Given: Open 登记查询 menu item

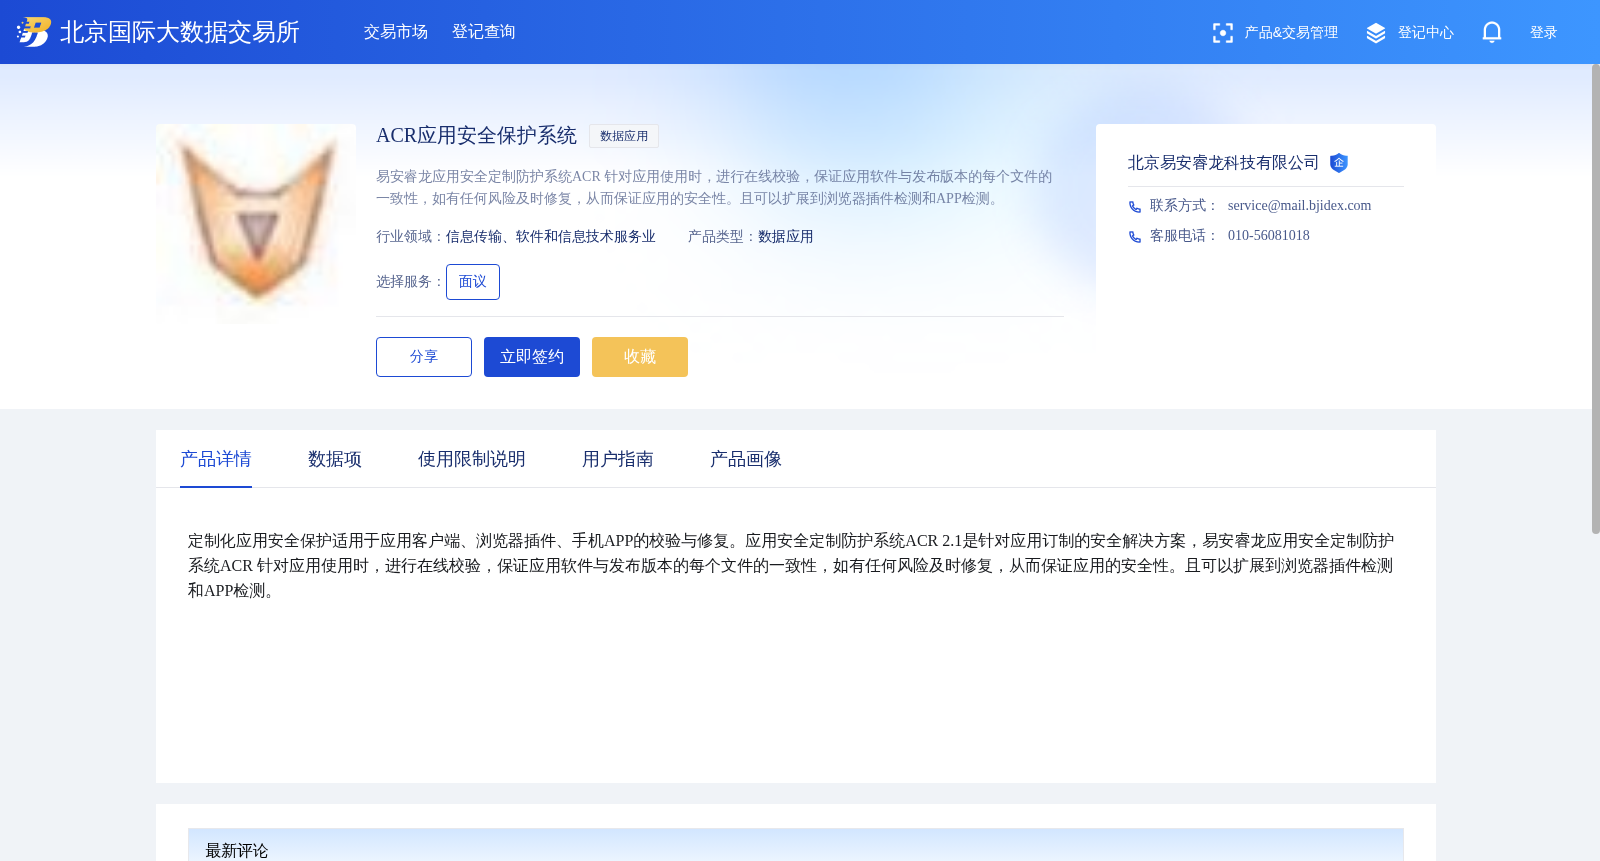Looking at the screenshot, I should 484,32.
